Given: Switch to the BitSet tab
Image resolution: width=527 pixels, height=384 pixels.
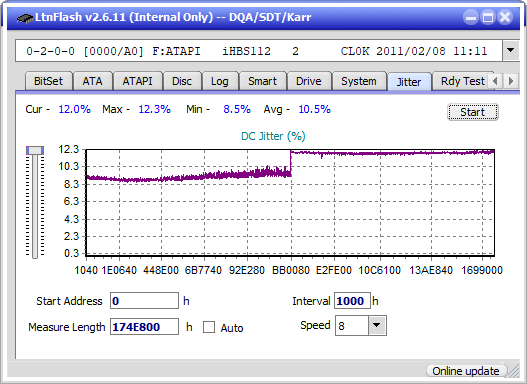Looking at the screenshot, I should click(x=48, y=81).
